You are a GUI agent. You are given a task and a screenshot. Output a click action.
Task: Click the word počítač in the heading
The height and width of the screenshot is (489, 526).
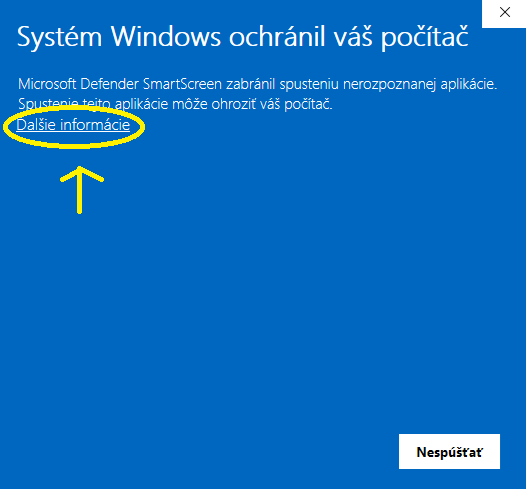(x=424, y=38)
